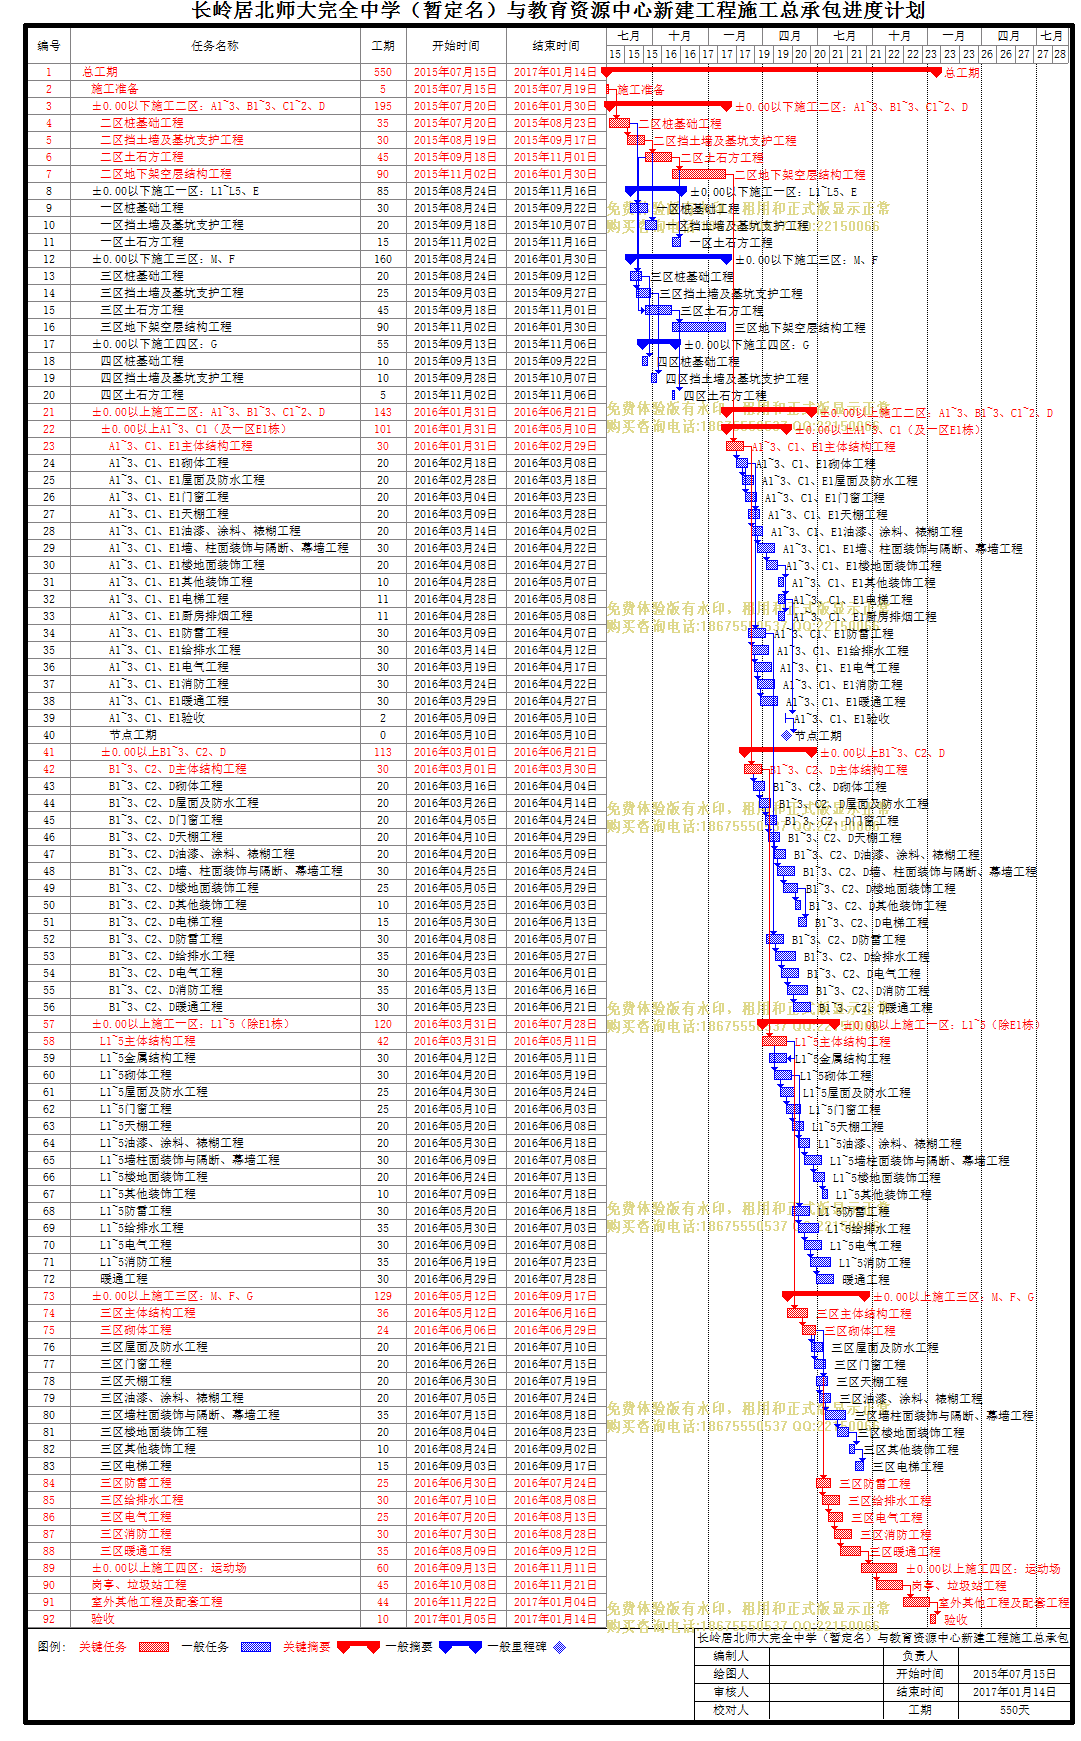Click the 550天 duration value in the title block
This screenshot has height=1741, width=1081.
coord(1014,1710)
